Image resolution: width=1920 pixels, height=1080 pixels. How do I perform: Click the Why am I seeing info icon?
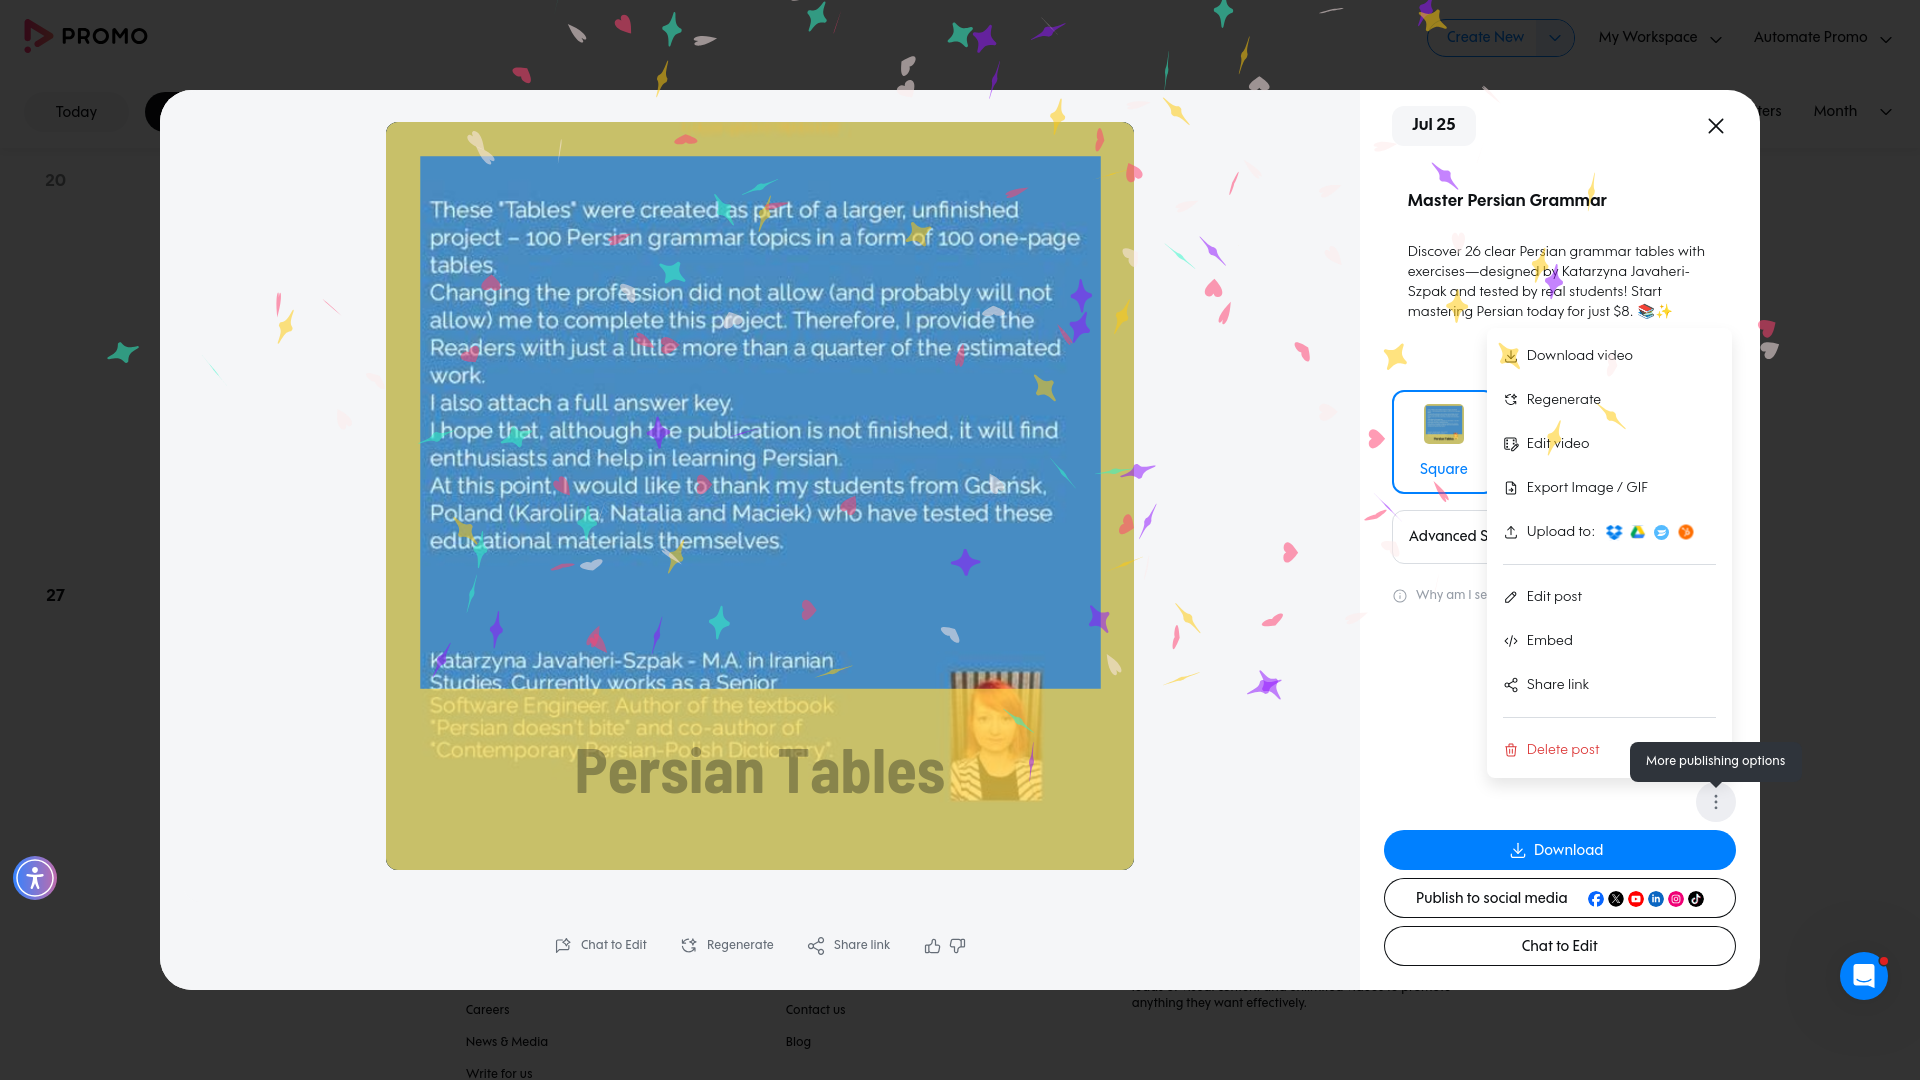pos(1400,596)
